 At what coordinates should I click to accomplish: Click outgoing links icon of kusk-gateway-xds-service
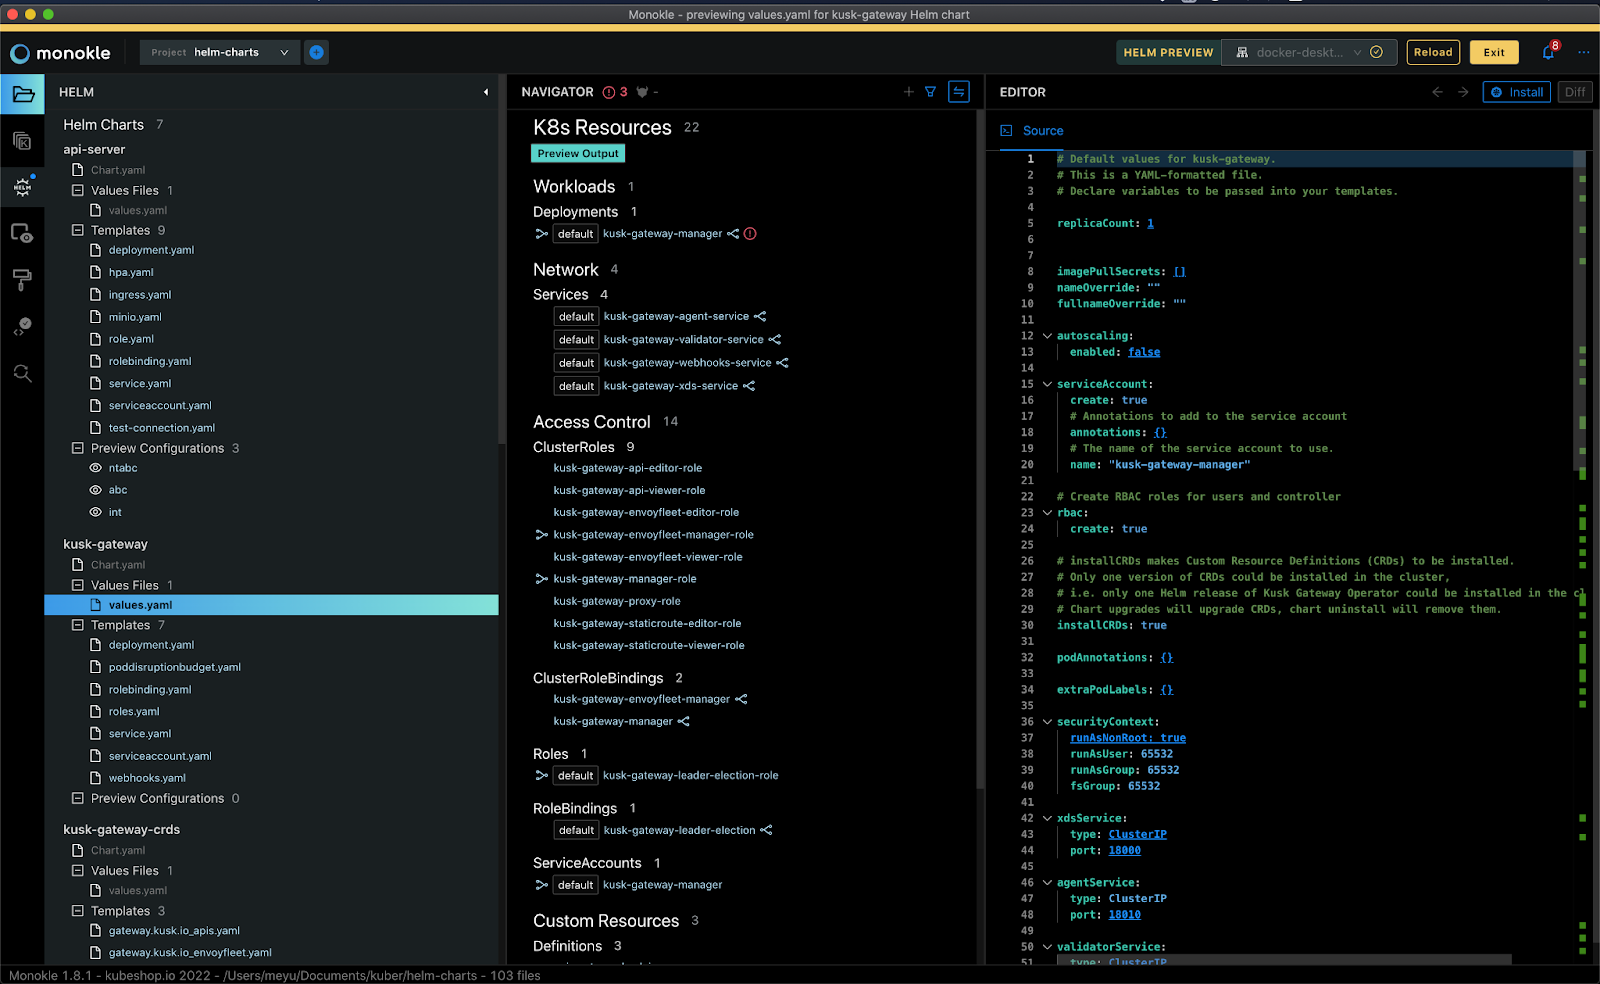pyautogui.click(x=749, y=386)
